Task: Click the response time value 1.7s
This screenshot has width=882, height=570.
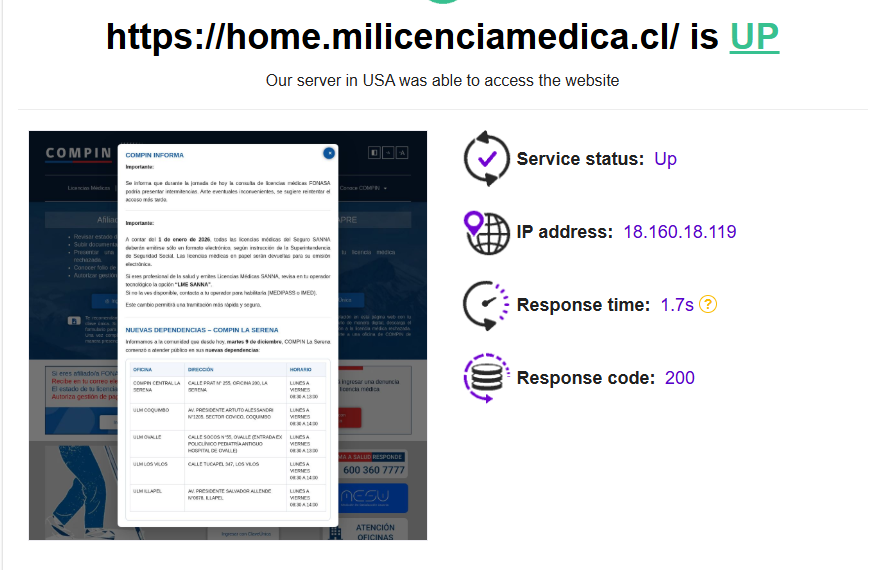Action: pyautogui.click(x=677, y=304)
